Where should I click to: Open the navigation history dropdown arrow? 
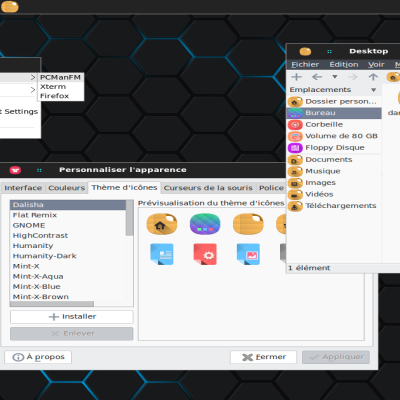pos(335,77)
